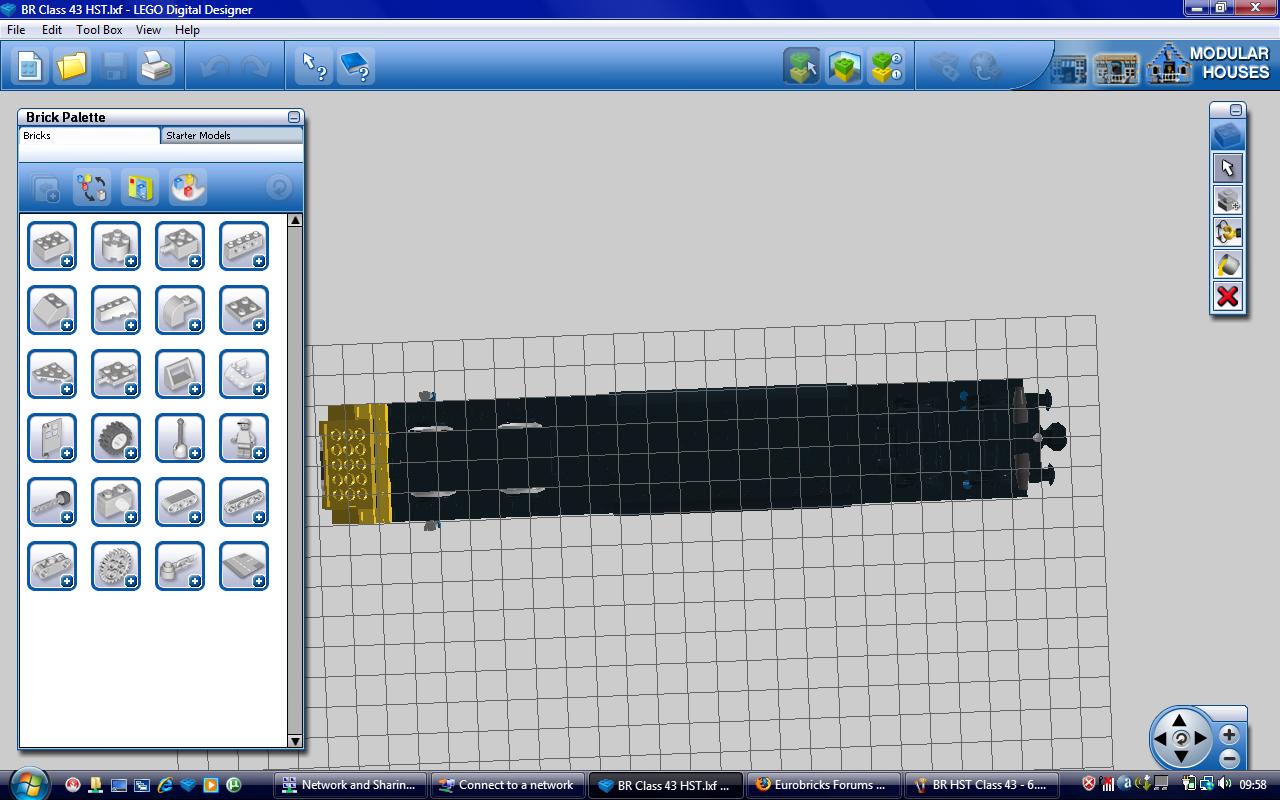
Task: Switch to the Bricks tab
Action: click(x=89, y=136)
